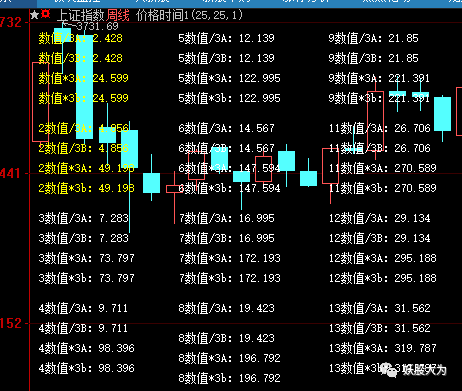Image resolution: width=462 pixels, height=391 pixels.
Task: Select the yellow 数值/3B: 2.428 line
Action: point(81,58)
